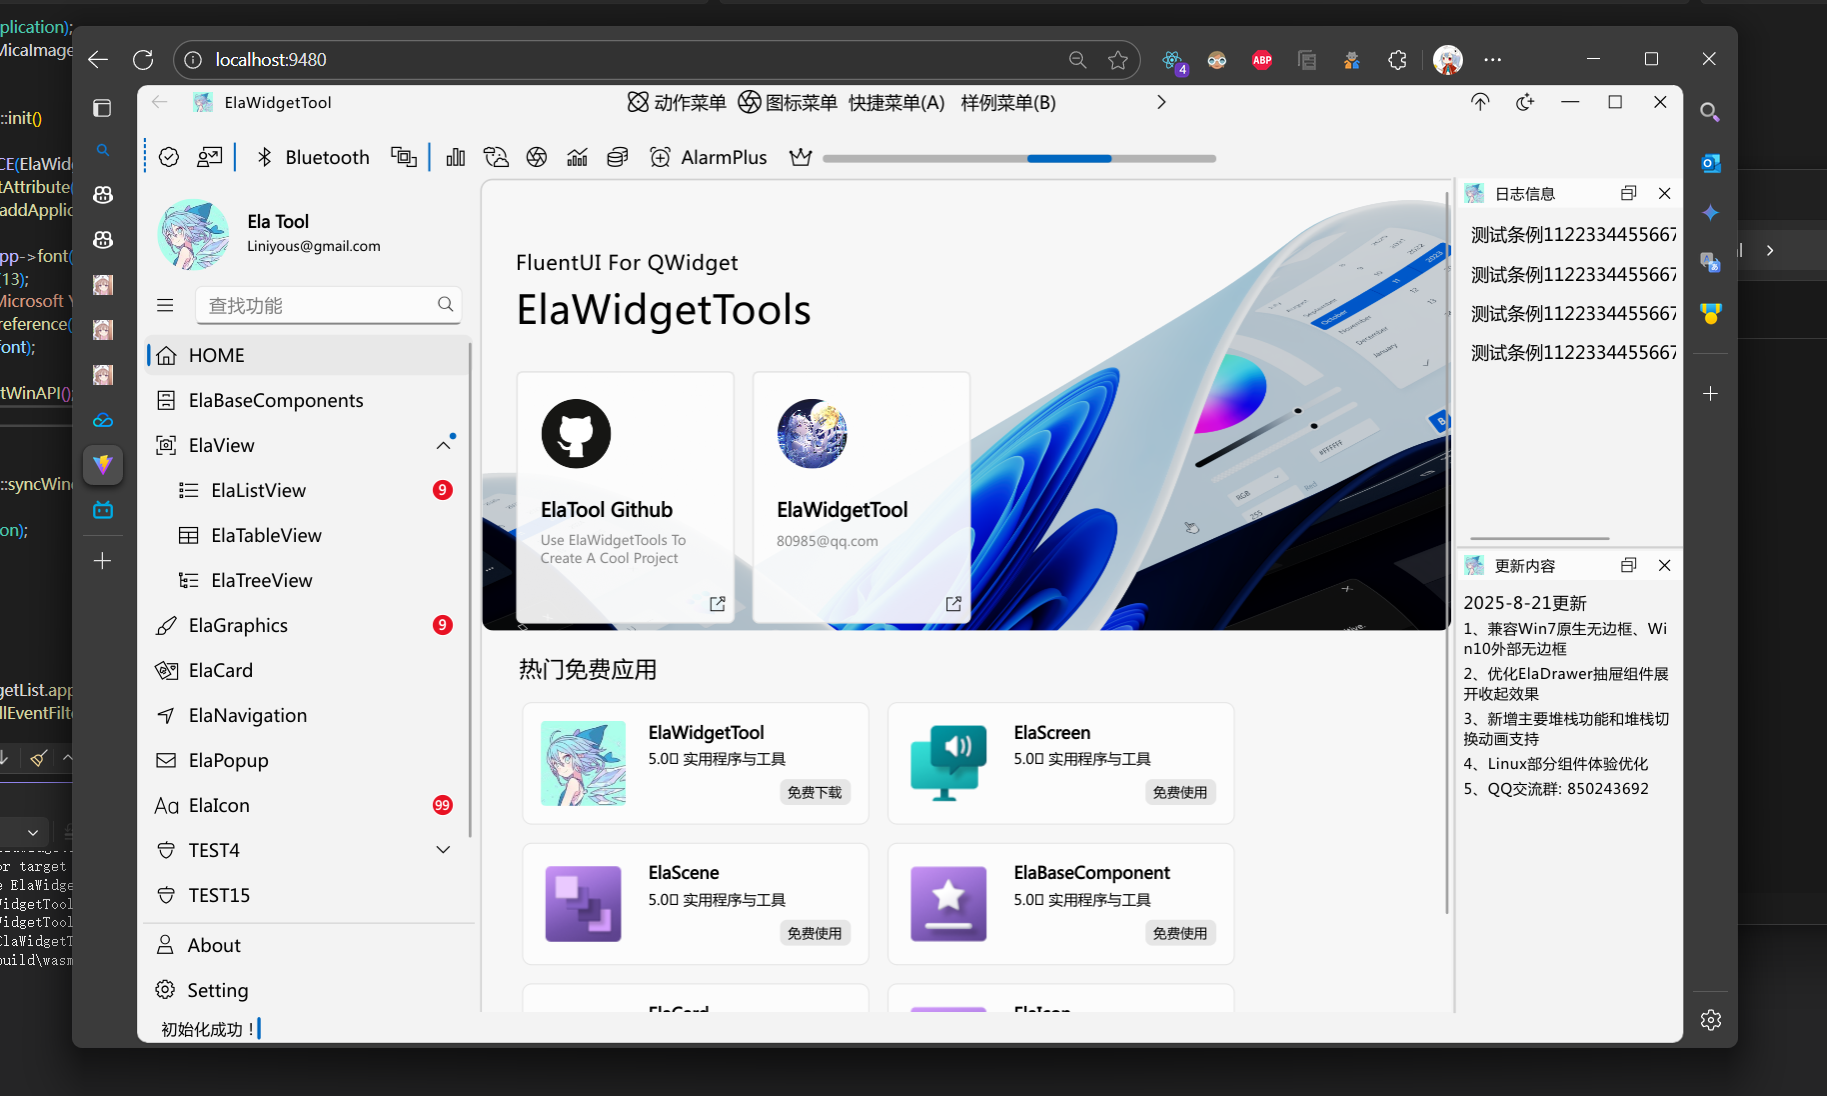Click the checkmark badge toolbar icon
Screen dimensions: 1827x1096
(169, 157)
